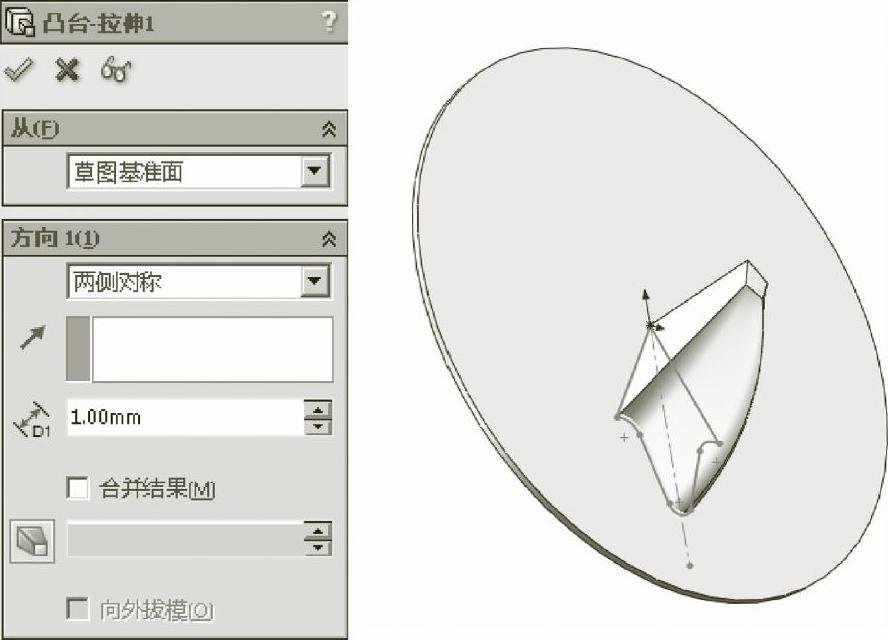888x640 pixels.
Task: Open the 两侧对称 end condition dropdown
Action: (315, 280)
